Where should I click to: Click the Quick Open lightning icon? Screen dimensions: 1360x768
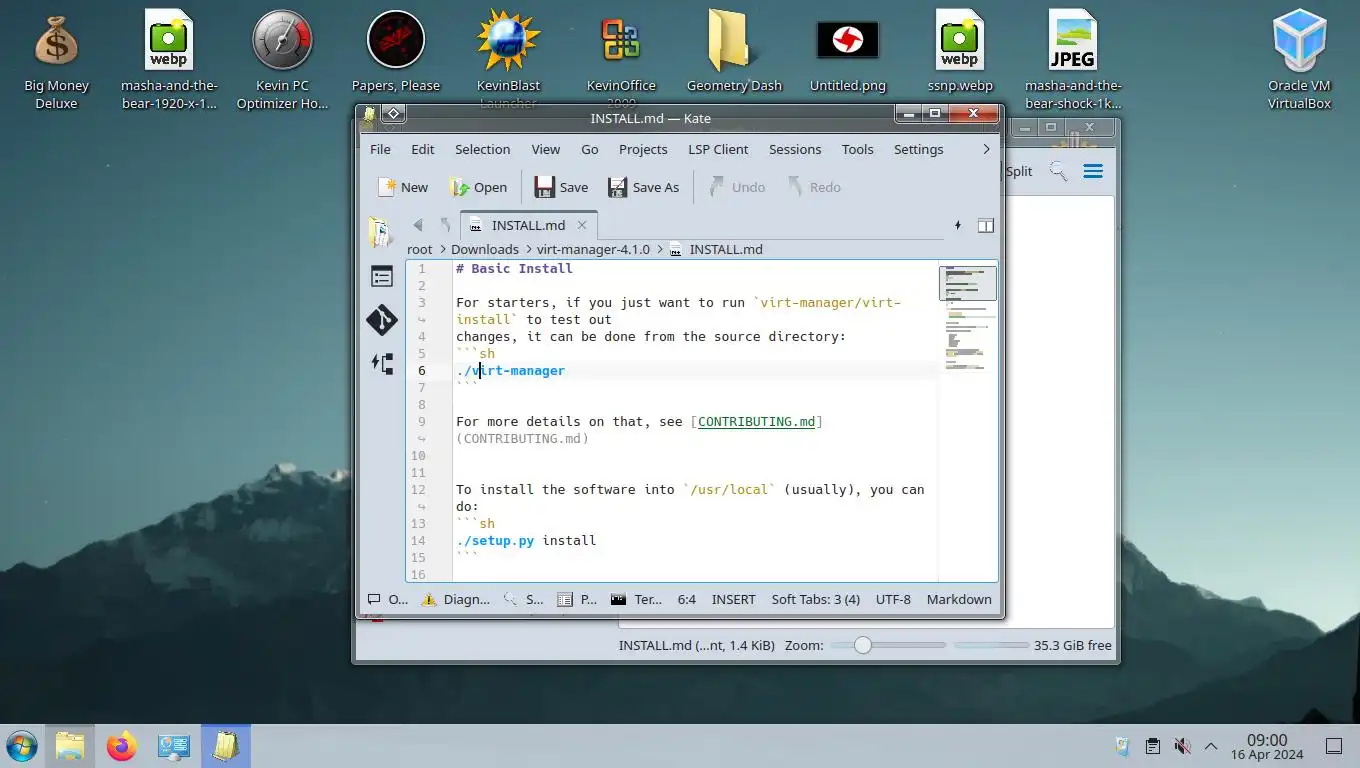click(958, 225)
